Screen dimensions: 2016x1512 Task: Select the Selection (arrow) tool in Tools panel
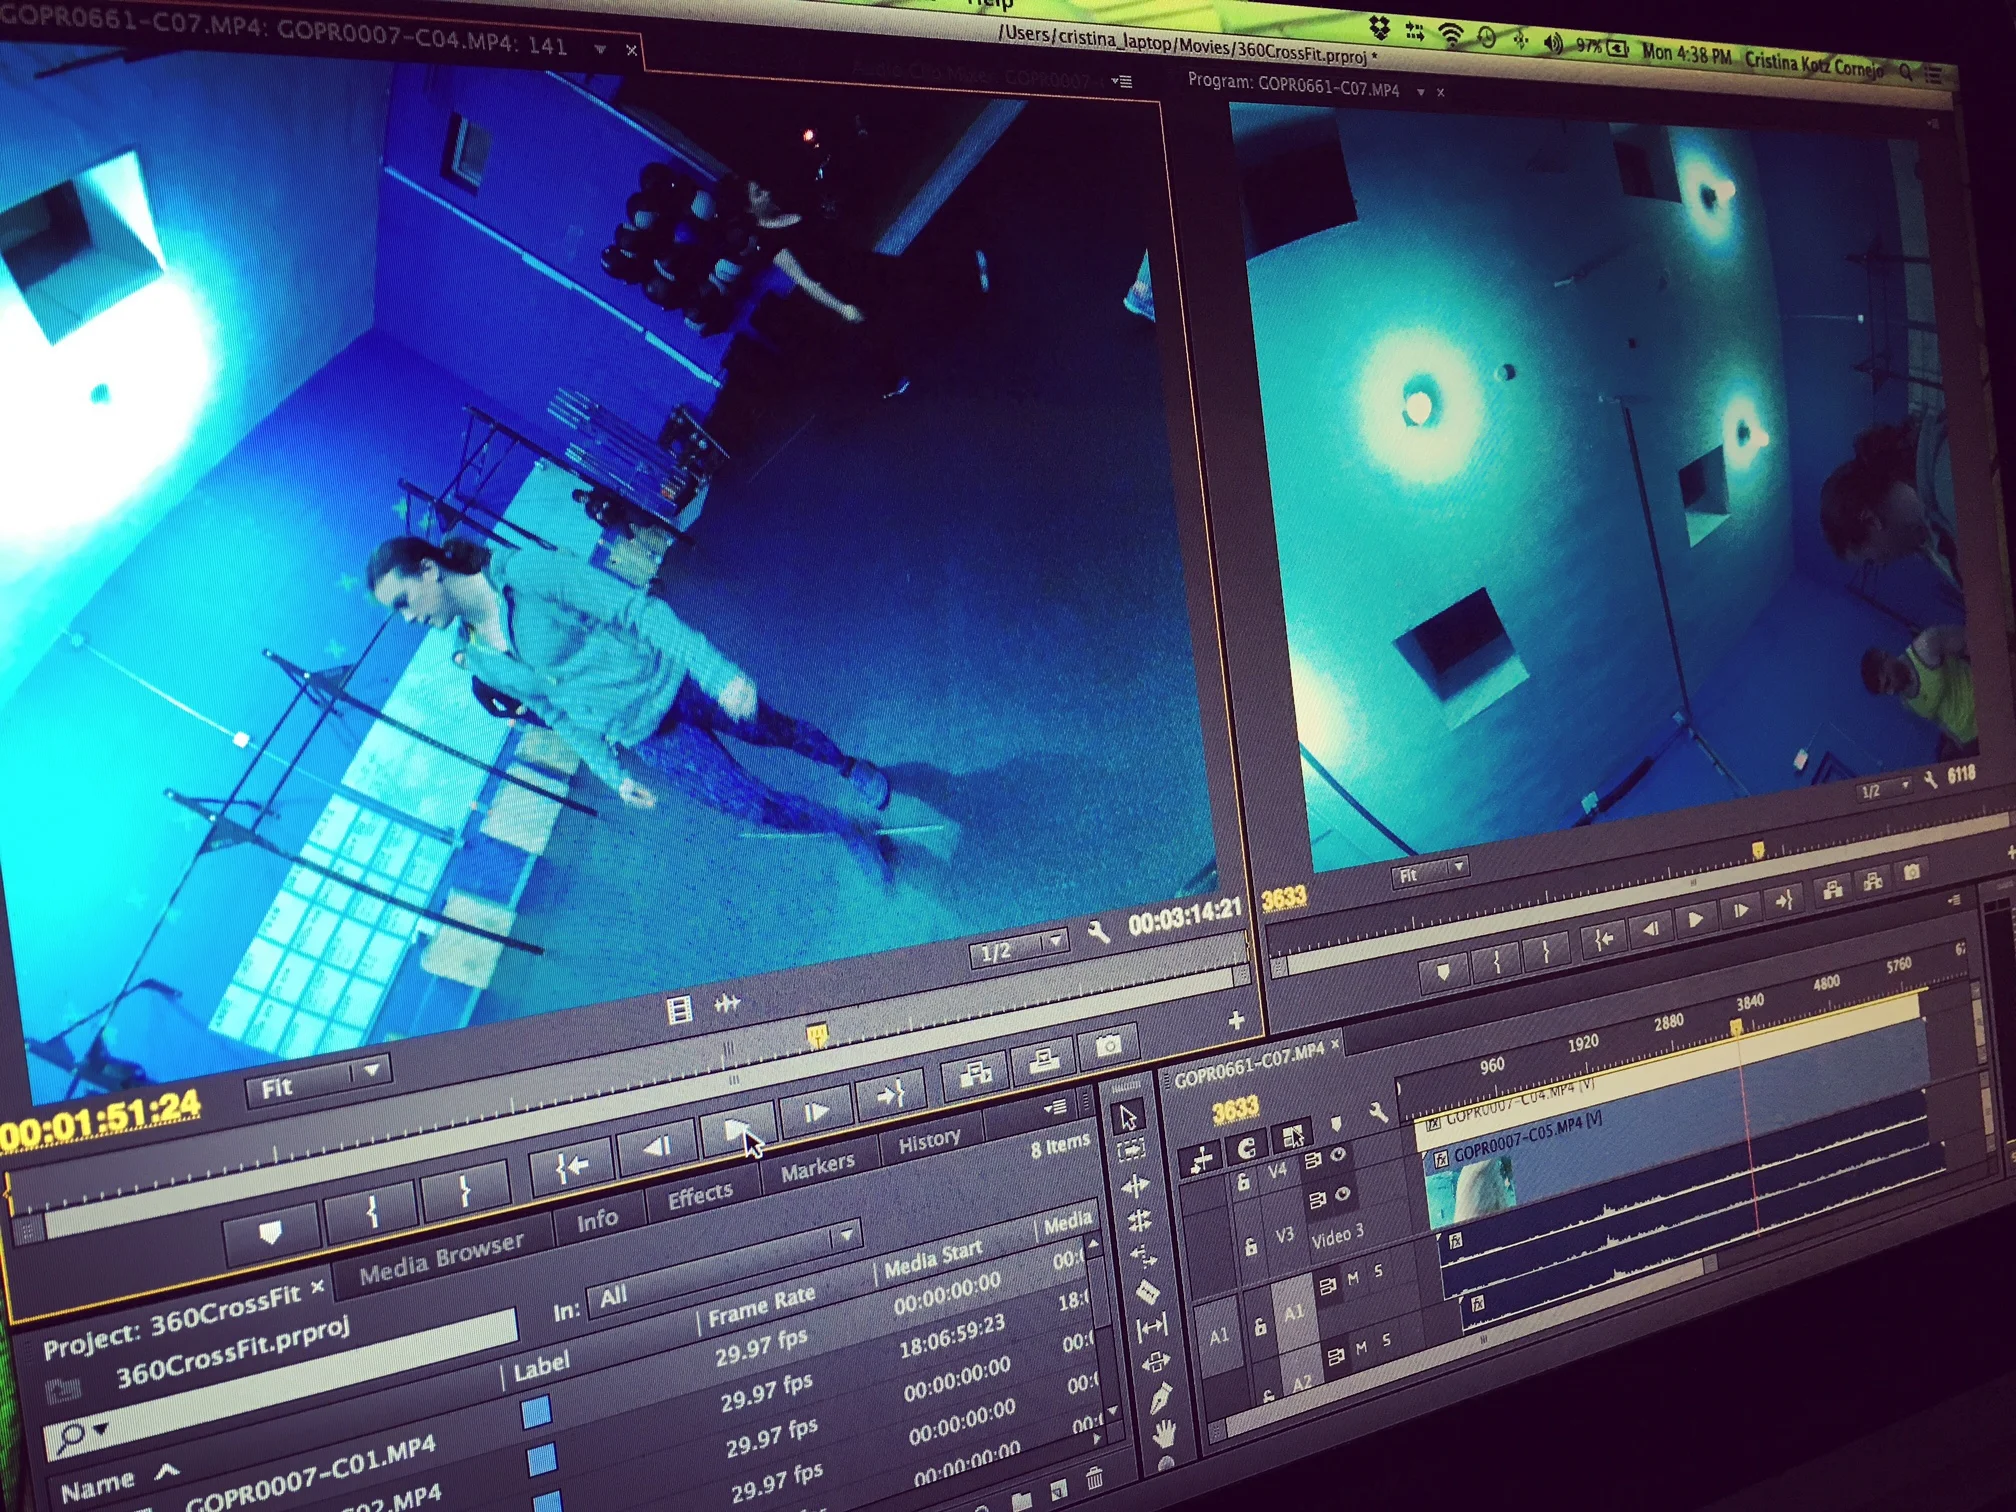[1128, 1117]
